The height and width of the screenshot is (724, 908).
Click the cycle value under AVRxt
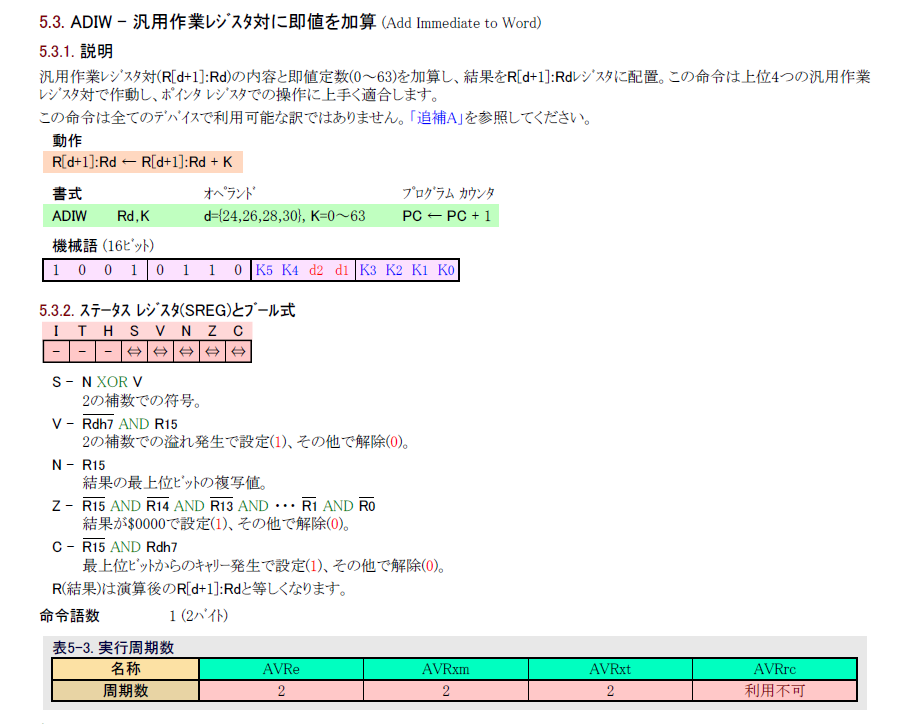pos(610,690)
